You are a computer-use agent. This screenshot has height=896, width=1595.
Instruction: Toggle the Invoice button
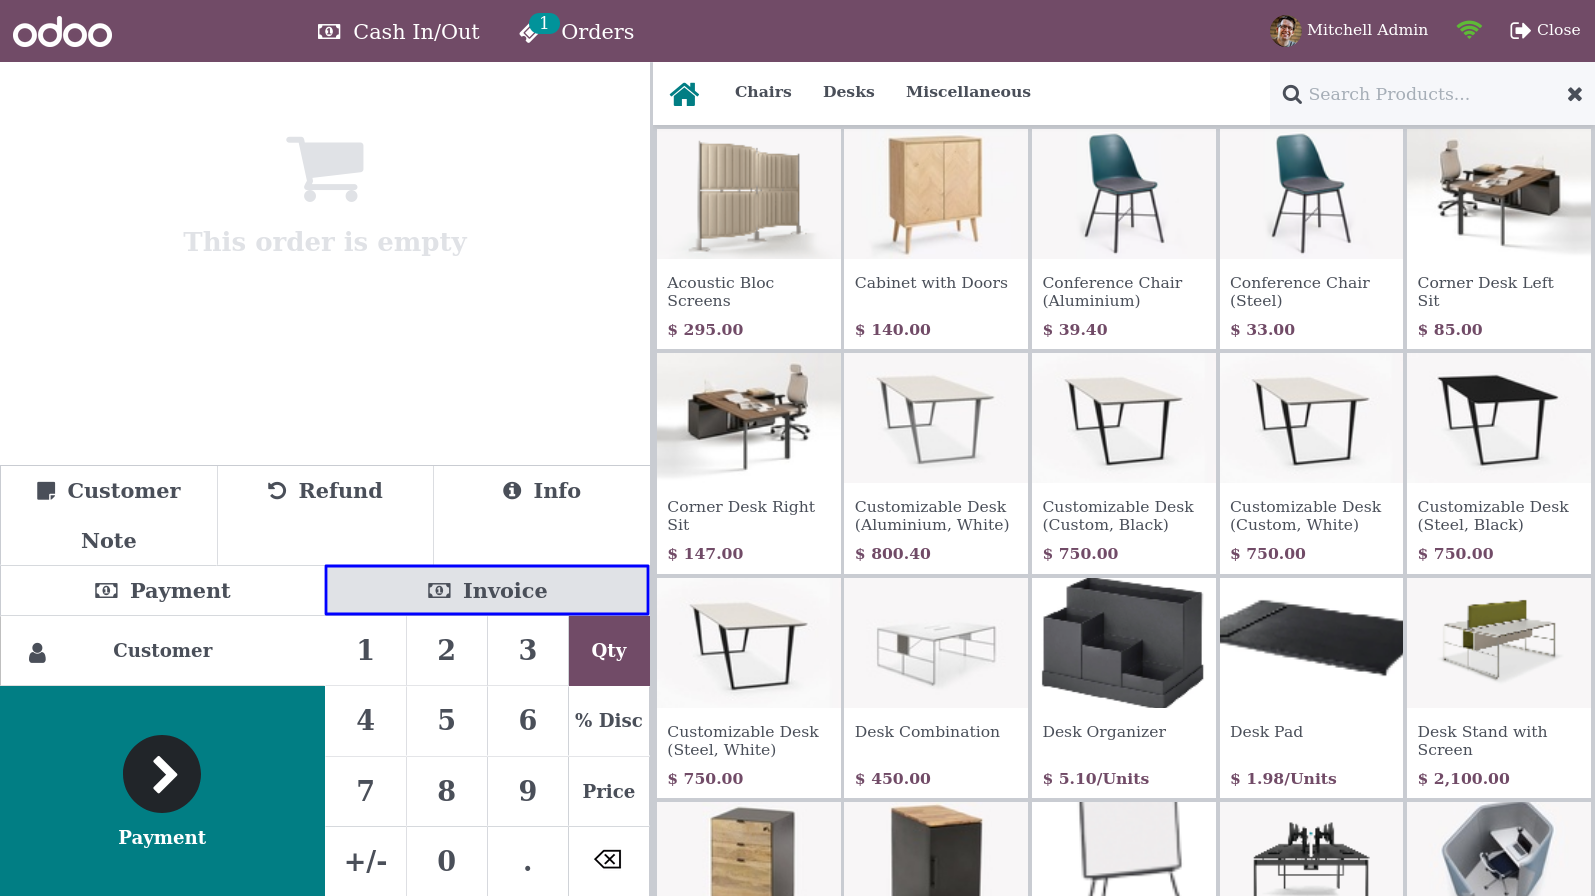pyautogui.click(x=487, y=591)
